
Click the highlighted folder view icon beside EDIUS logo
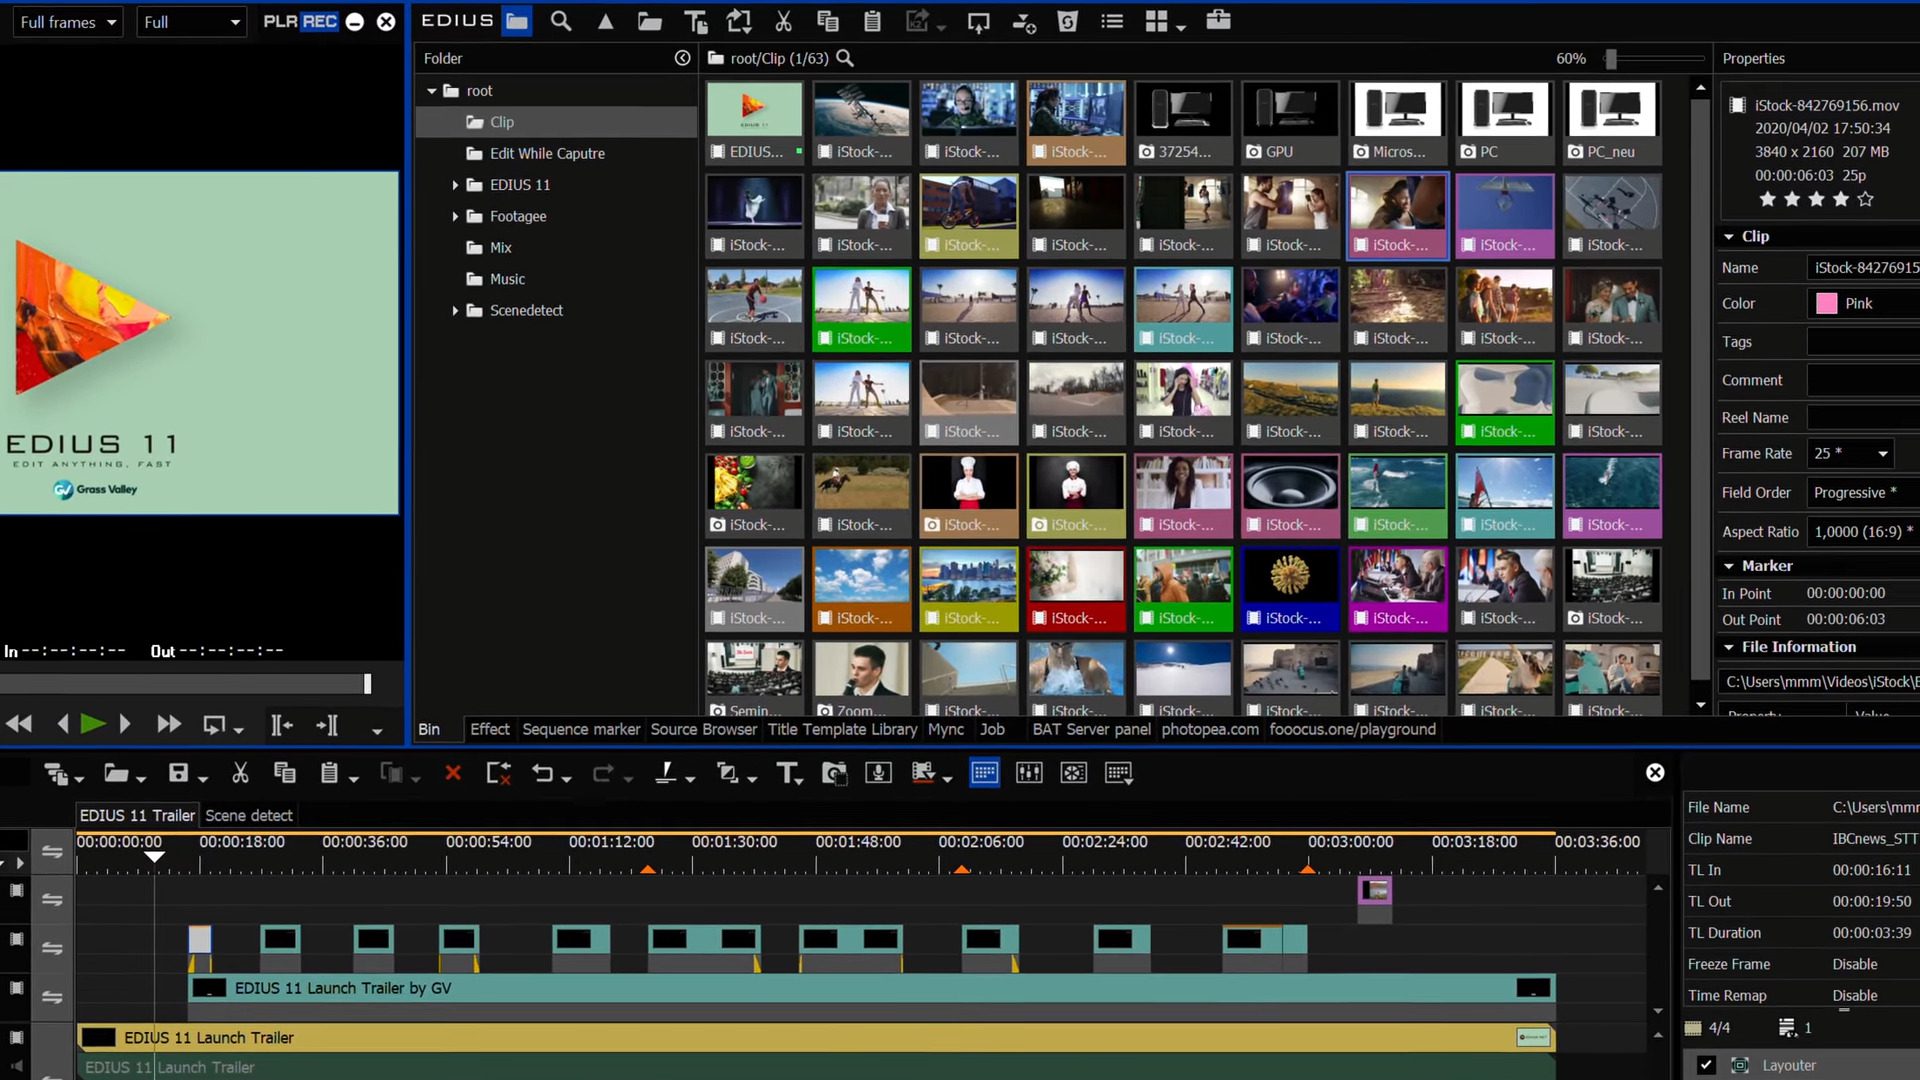tap(517, 21)
